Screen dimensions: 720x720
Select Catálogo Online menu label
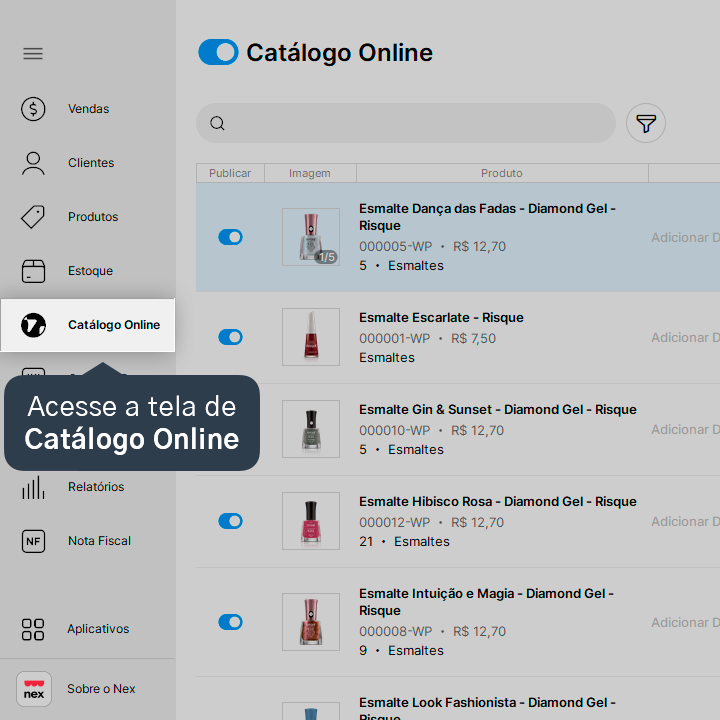[x=114, y=325]
